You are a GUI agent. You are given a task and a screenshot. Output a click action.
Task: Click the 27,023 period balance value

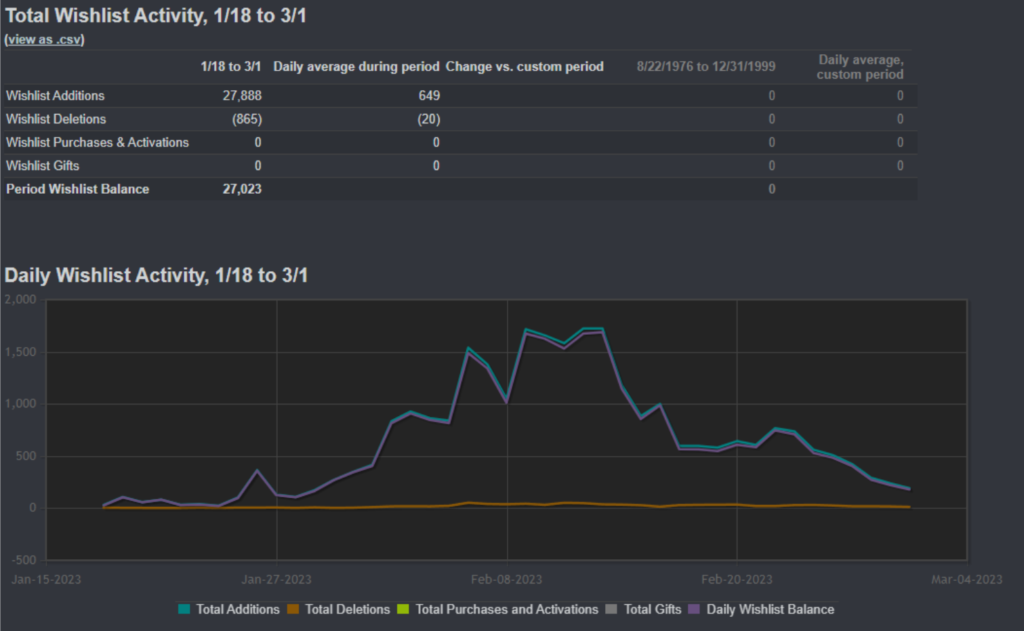pyautogui.click(x=242, y=189)
